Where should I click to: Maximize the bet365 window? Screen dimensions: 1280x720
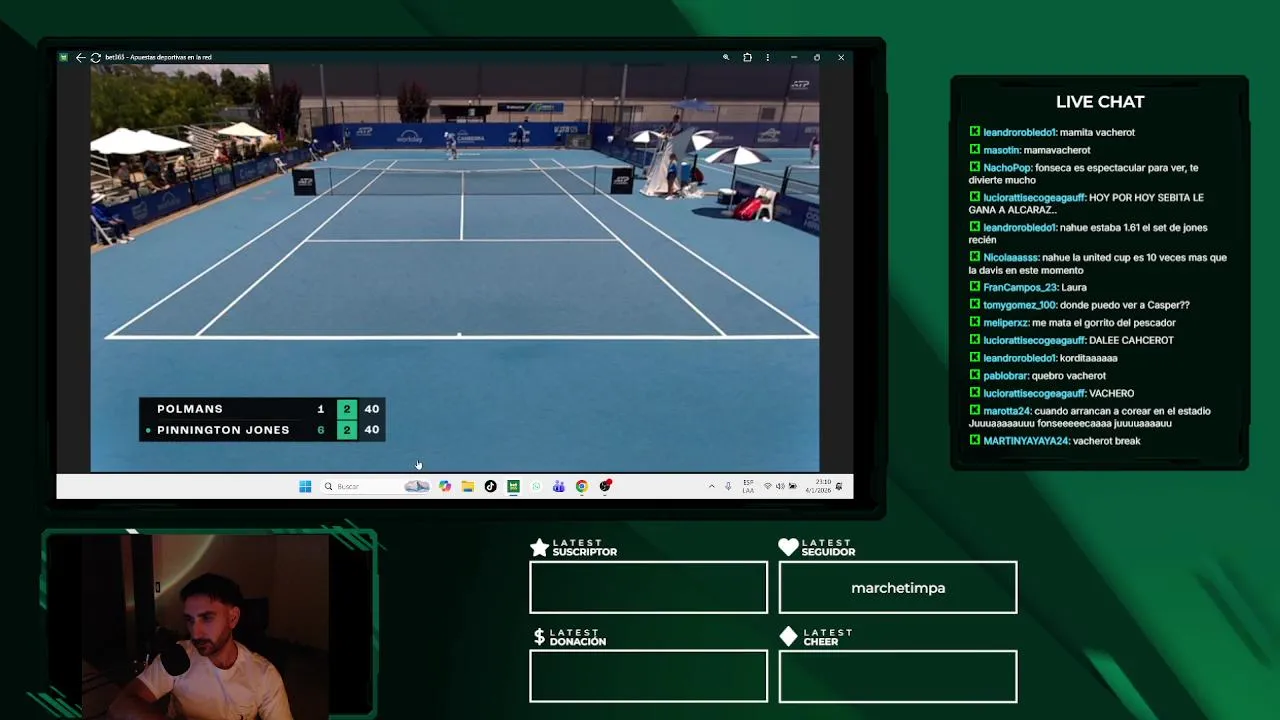817,57
